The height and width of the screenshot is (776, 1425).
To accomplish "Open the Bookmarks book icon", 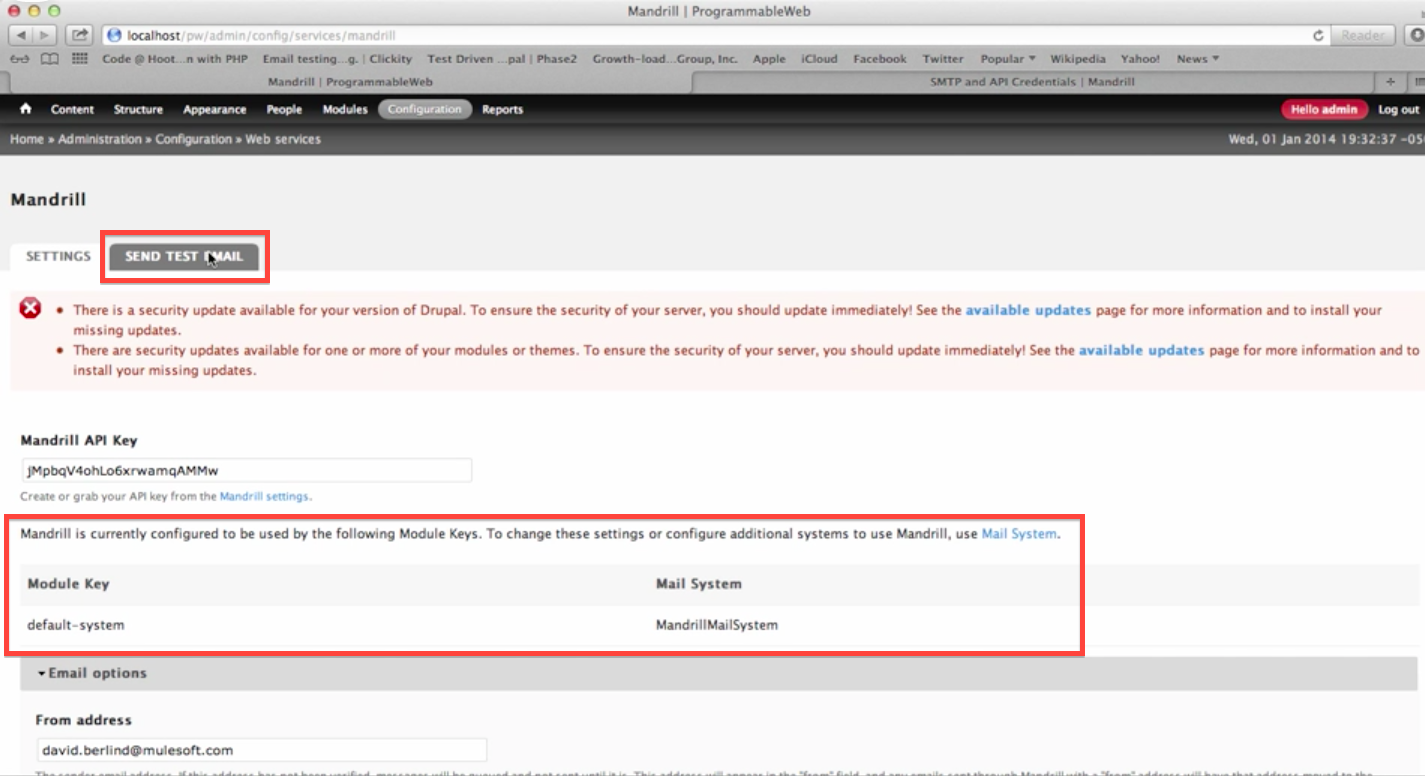I will [x=49, y=59].
